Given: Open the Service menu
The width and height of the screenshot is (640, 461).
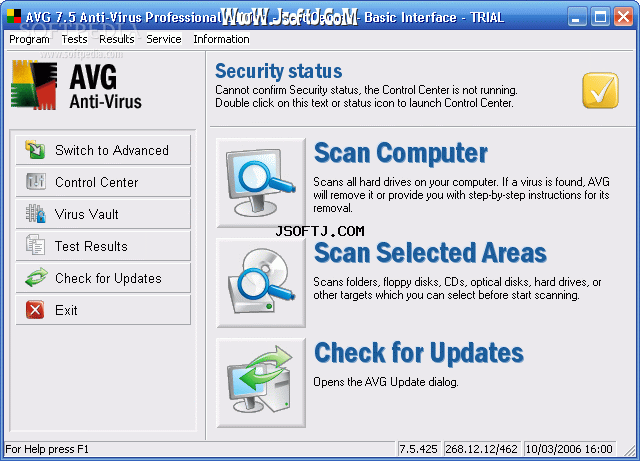Looking at the screenshot, I should pos(164,39).
